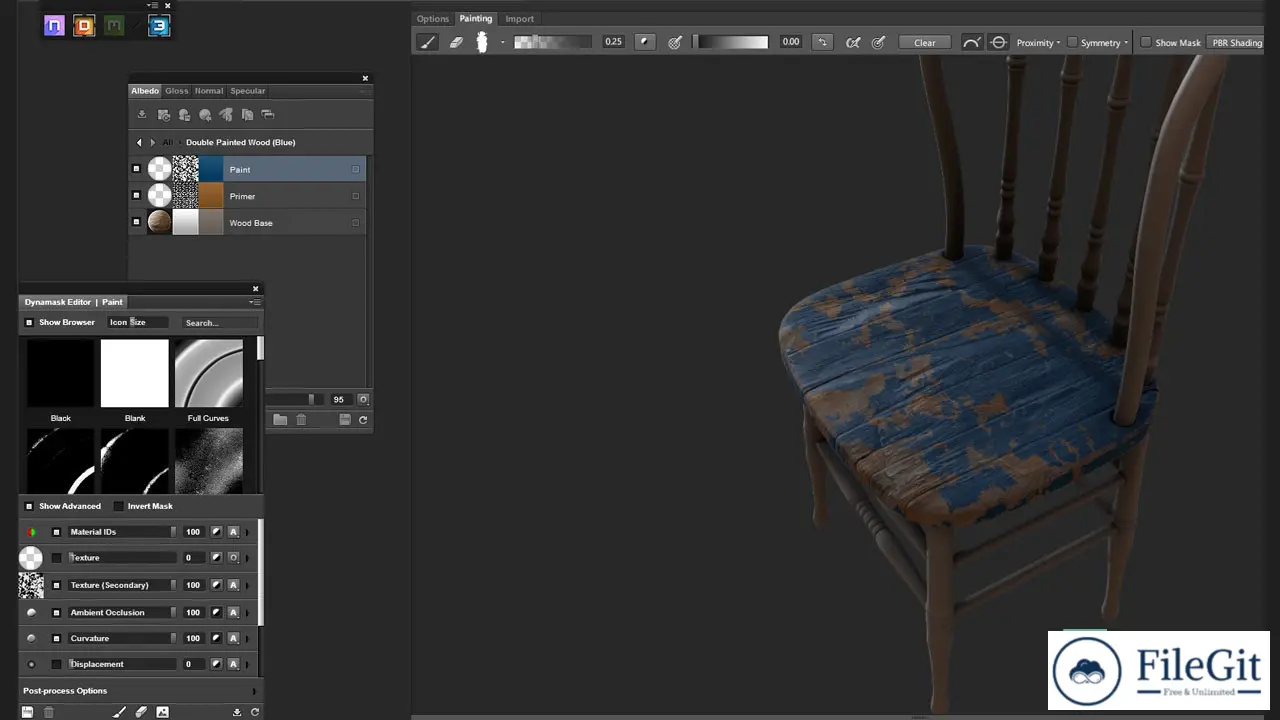Open the brush tip dropdown arrow
This screenshot has height=720, width=1280.
pos(502,42)
